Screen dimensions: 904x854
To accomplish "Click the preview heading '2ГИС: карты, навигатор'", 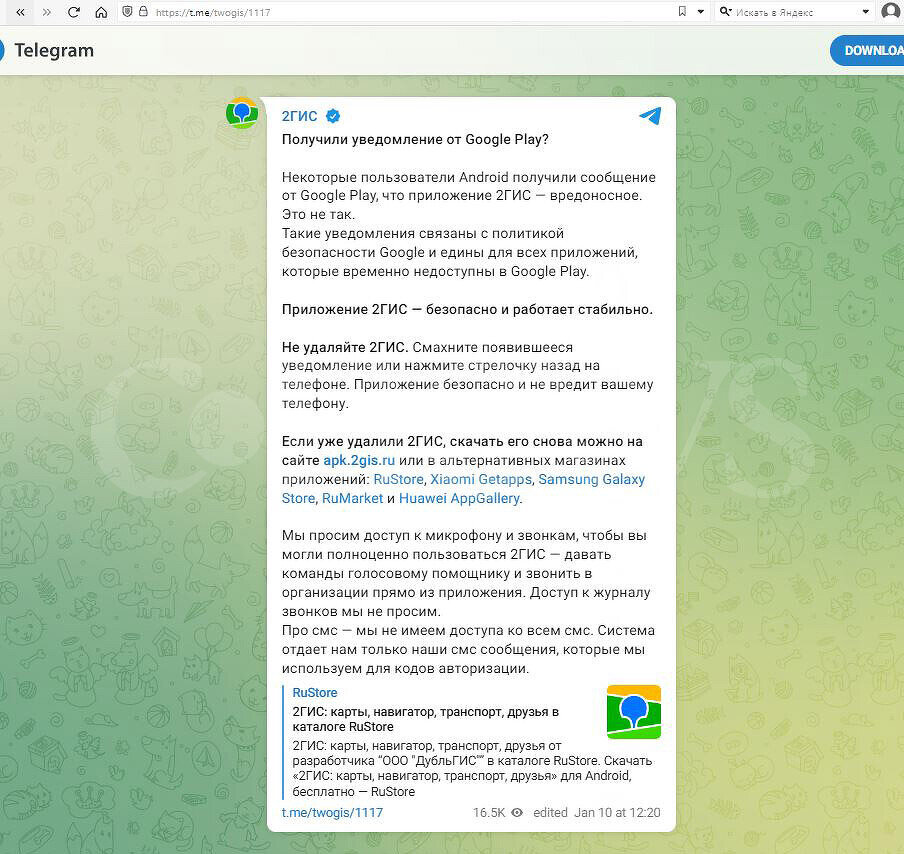I will [425, 719].
